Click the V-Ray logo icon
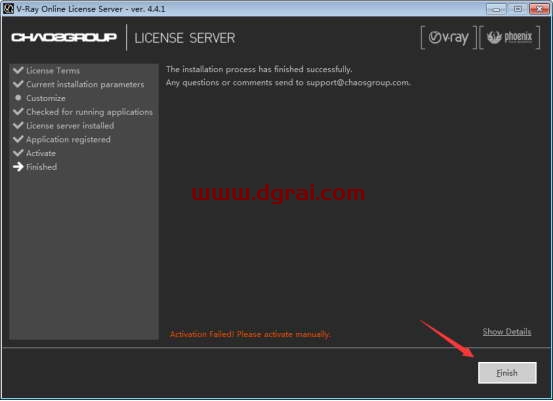This screenshot has width=553, height=401. tap(448, 37)
